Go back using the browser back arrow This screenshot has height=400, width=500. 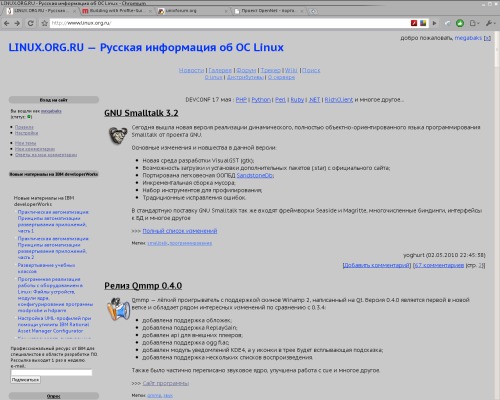pos(7,23)
